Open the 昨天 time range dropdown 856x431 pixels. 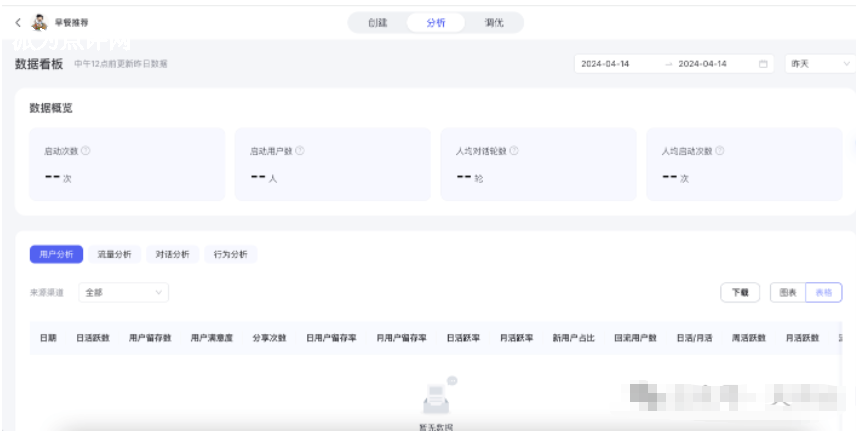820,64
